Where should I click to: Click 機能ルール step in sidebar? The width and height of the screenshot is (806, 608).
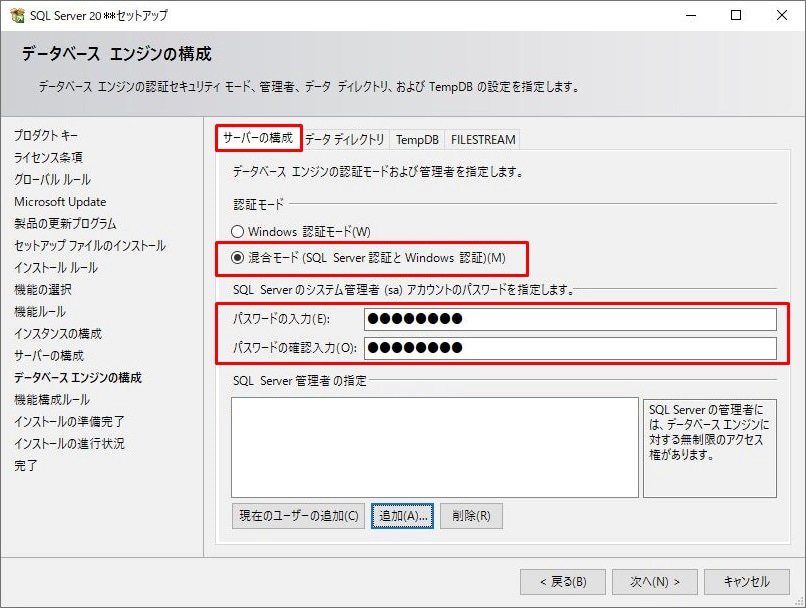tap(40, 312)
